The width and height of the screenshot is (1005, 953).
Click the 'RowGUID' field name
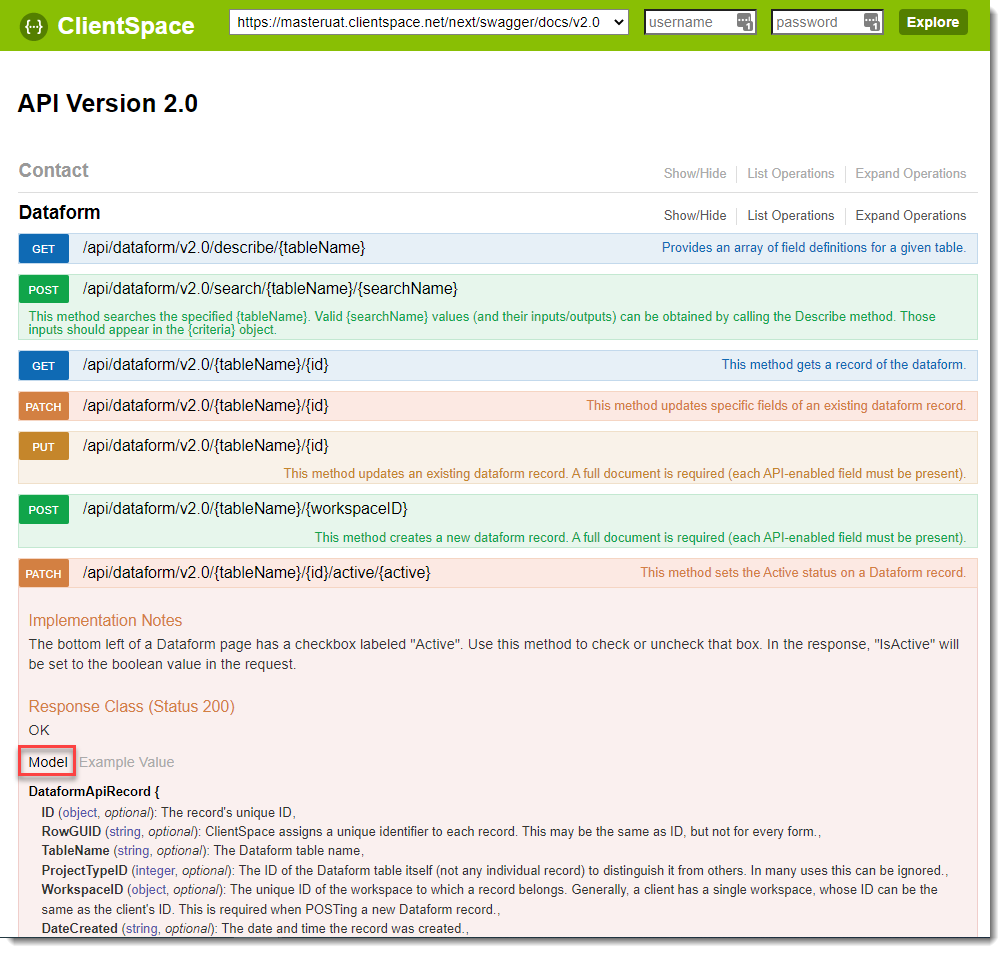point(71,832)
